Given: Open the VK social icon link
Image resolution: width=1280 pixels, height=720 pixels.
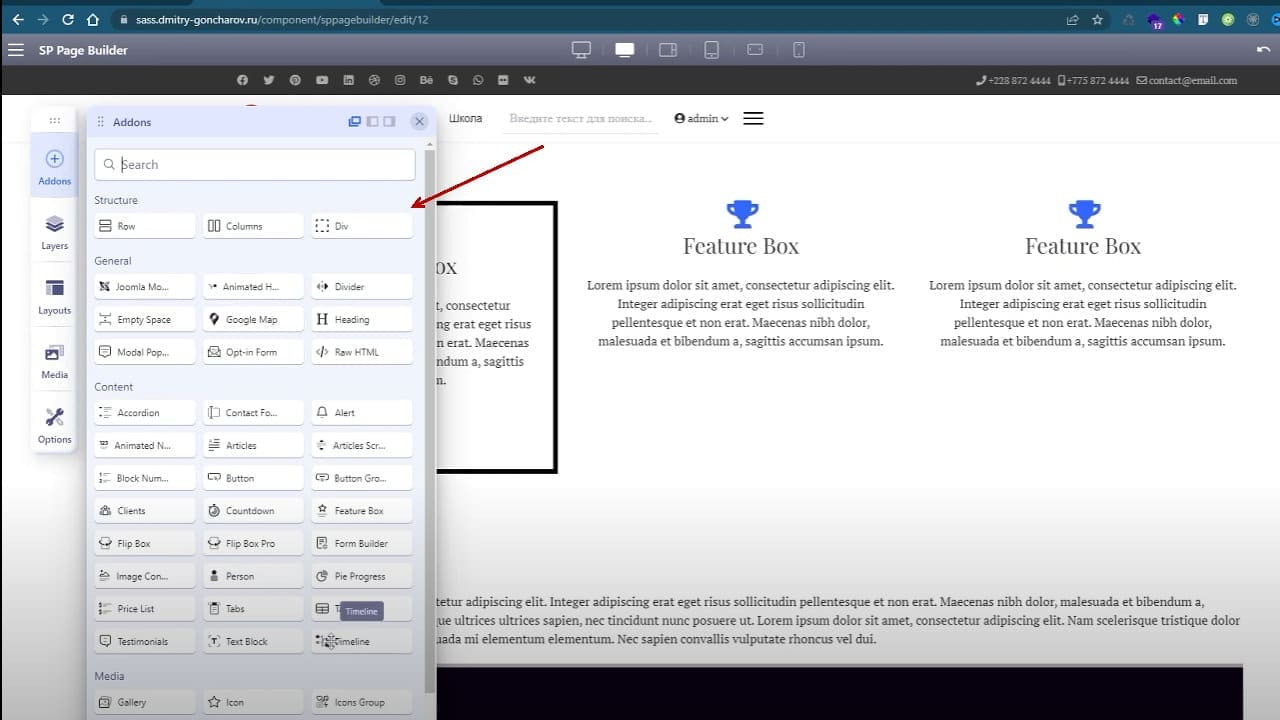Looking at the screenshot, I should click(x=529, y=80).
